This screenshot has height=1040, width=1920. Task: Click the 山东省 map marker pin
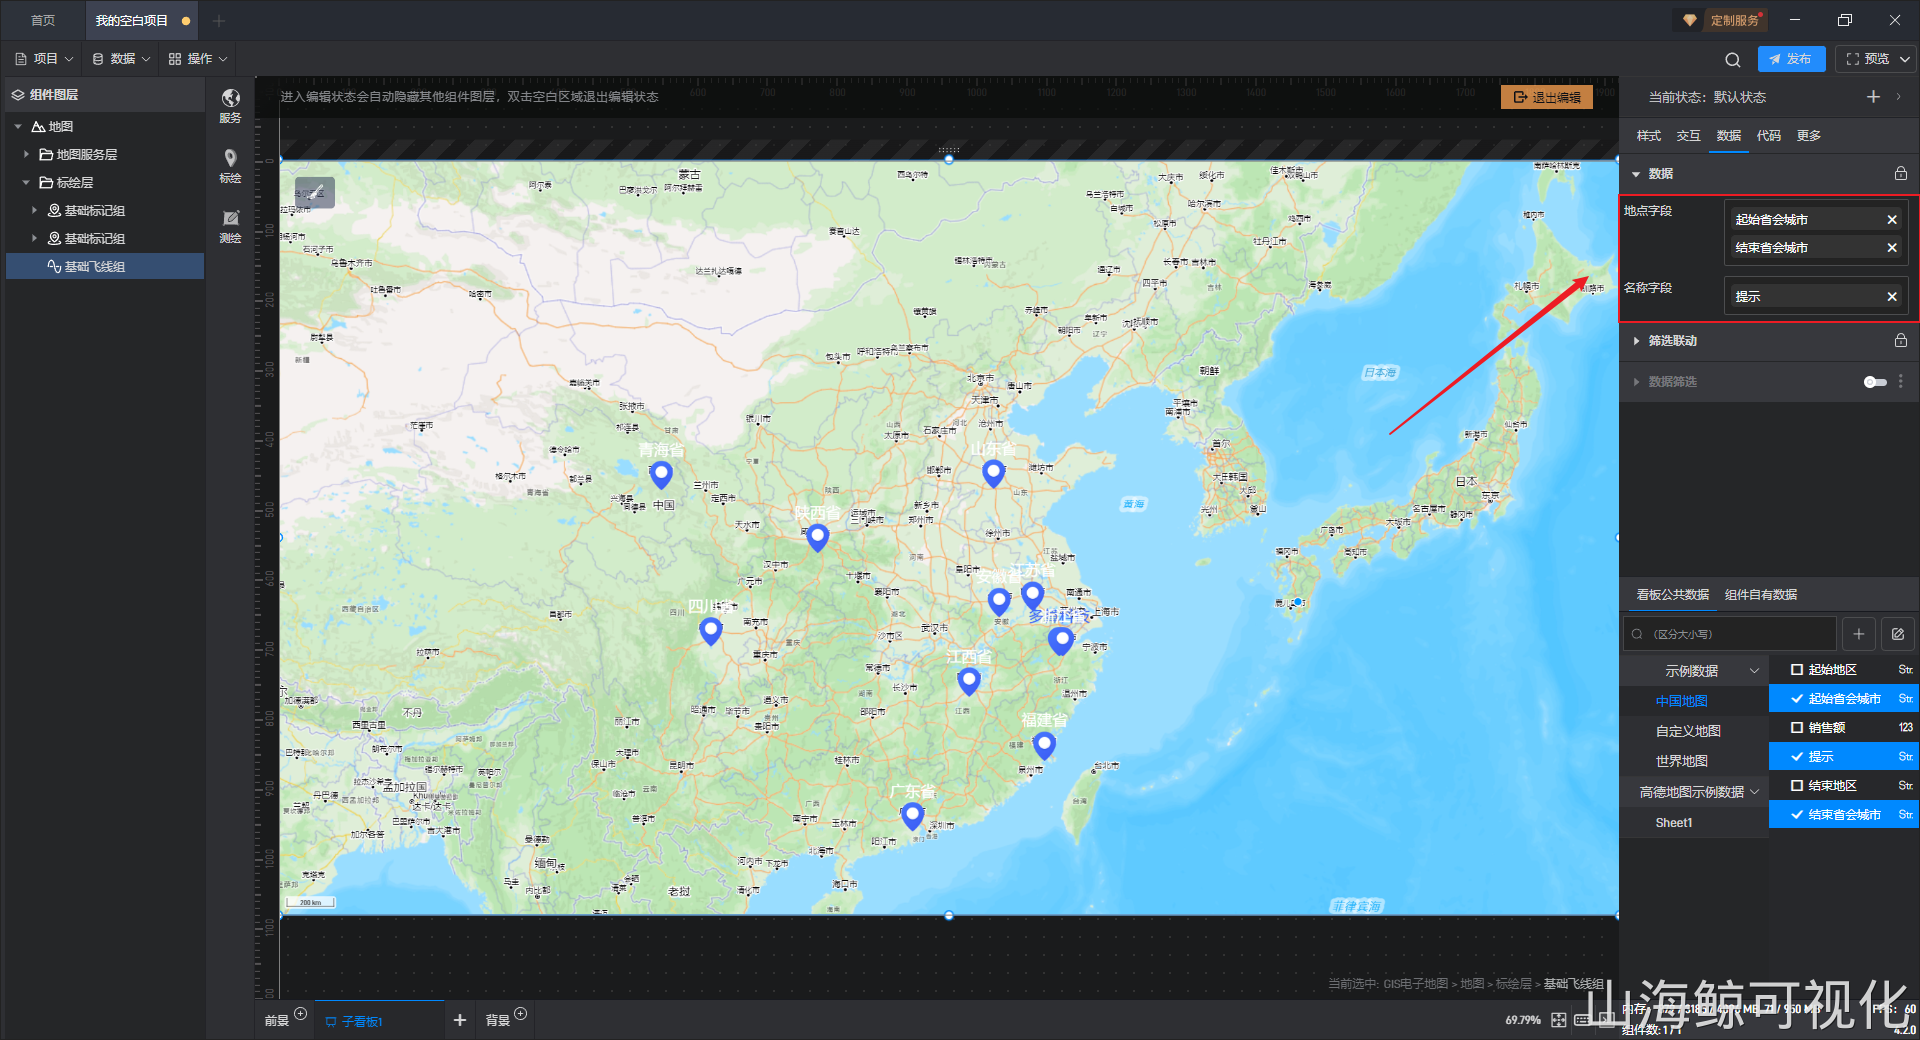(x=993, y=473)
